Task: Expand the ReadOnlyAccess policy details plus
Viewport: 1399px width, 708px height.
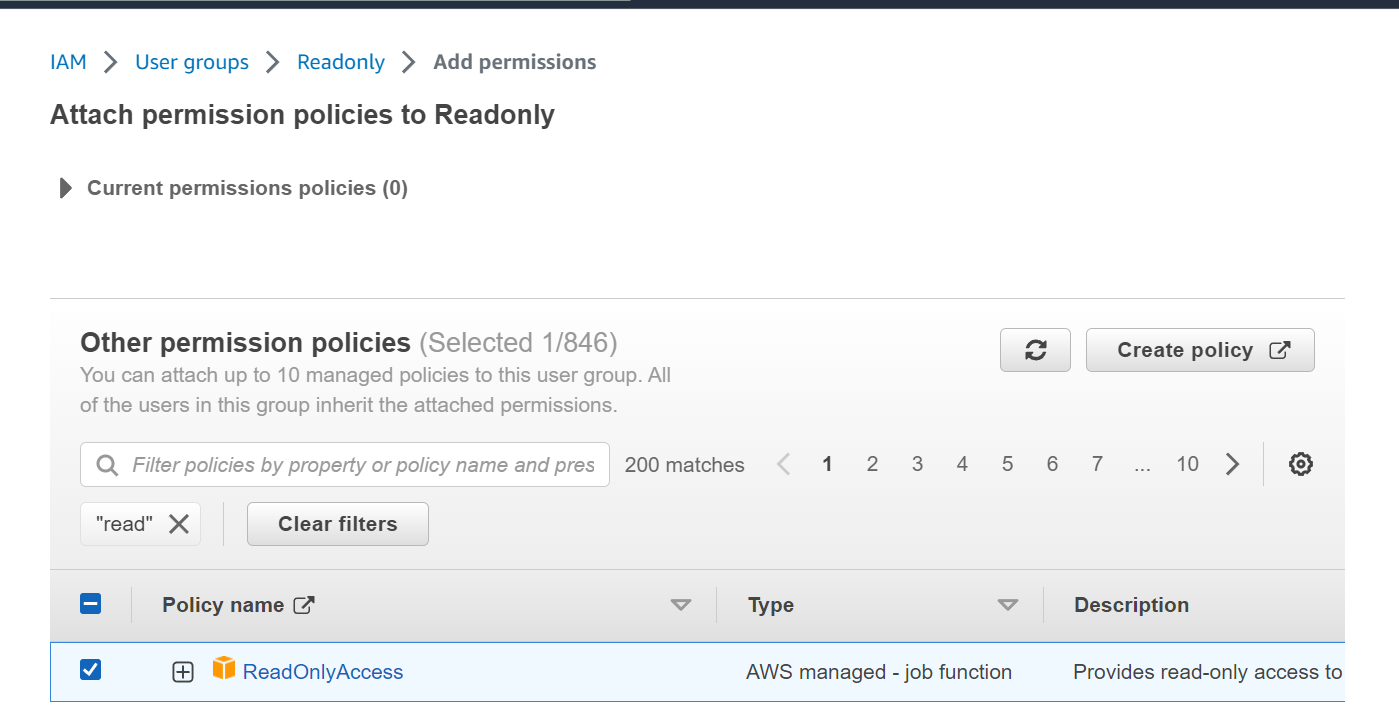Action: [182, 672]
